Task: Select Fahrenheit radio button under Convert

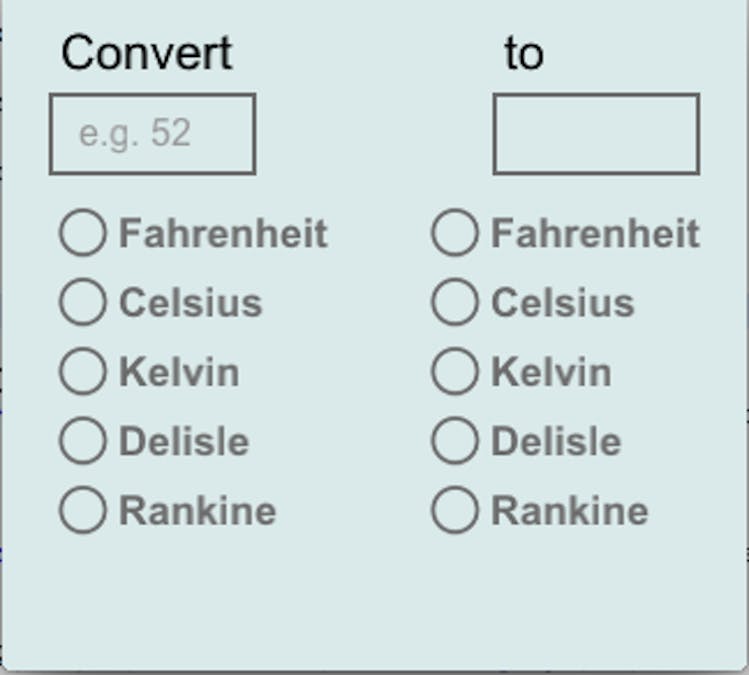Action: [x=82, y=233]
